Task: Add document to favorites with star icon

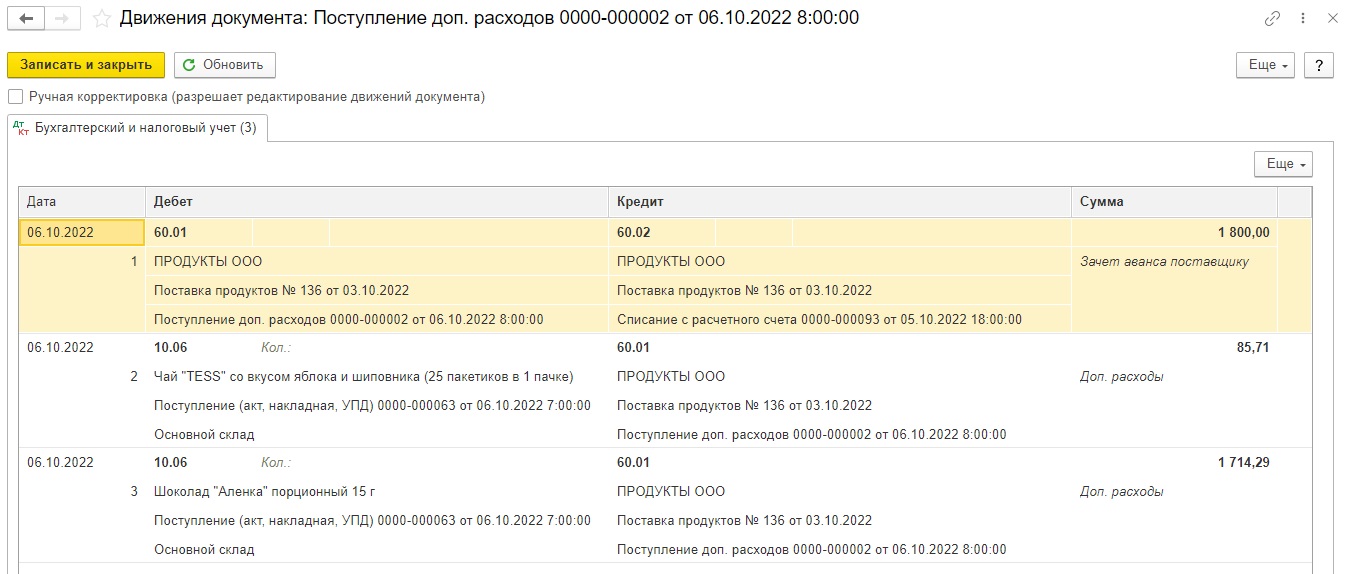Action: click(x=101, y=19)
